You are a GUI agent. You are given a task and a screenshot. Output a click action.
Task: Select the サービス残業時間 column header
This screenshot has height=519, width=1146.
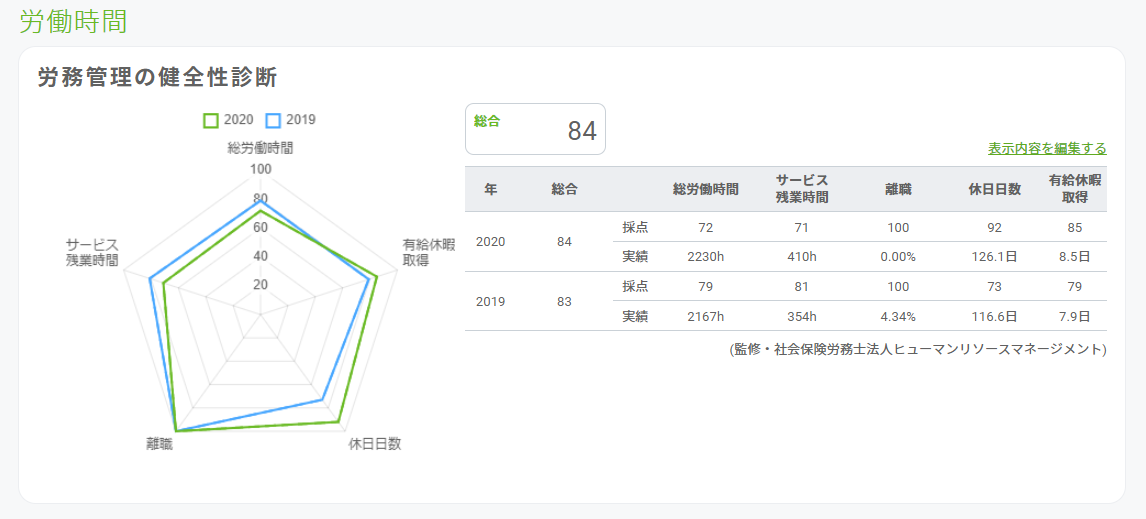[x=802, y=189]
